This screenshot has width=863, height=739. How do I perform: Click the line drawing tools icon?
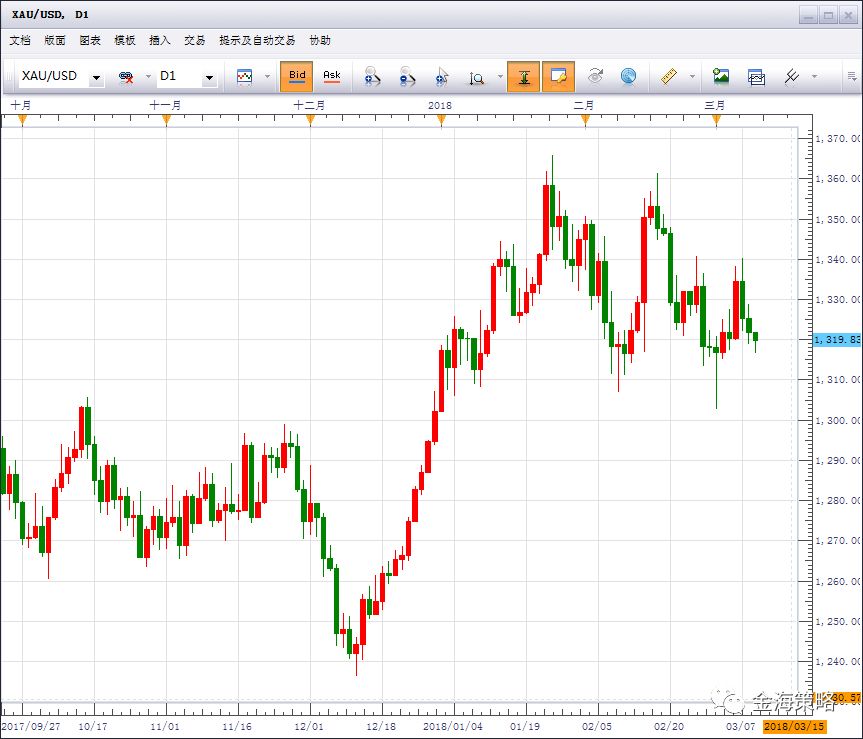tap(791, 77)
